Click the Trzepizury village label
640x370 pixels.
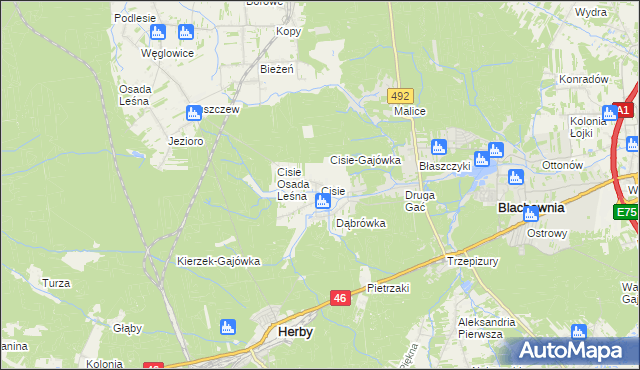(x=473, y=261)
